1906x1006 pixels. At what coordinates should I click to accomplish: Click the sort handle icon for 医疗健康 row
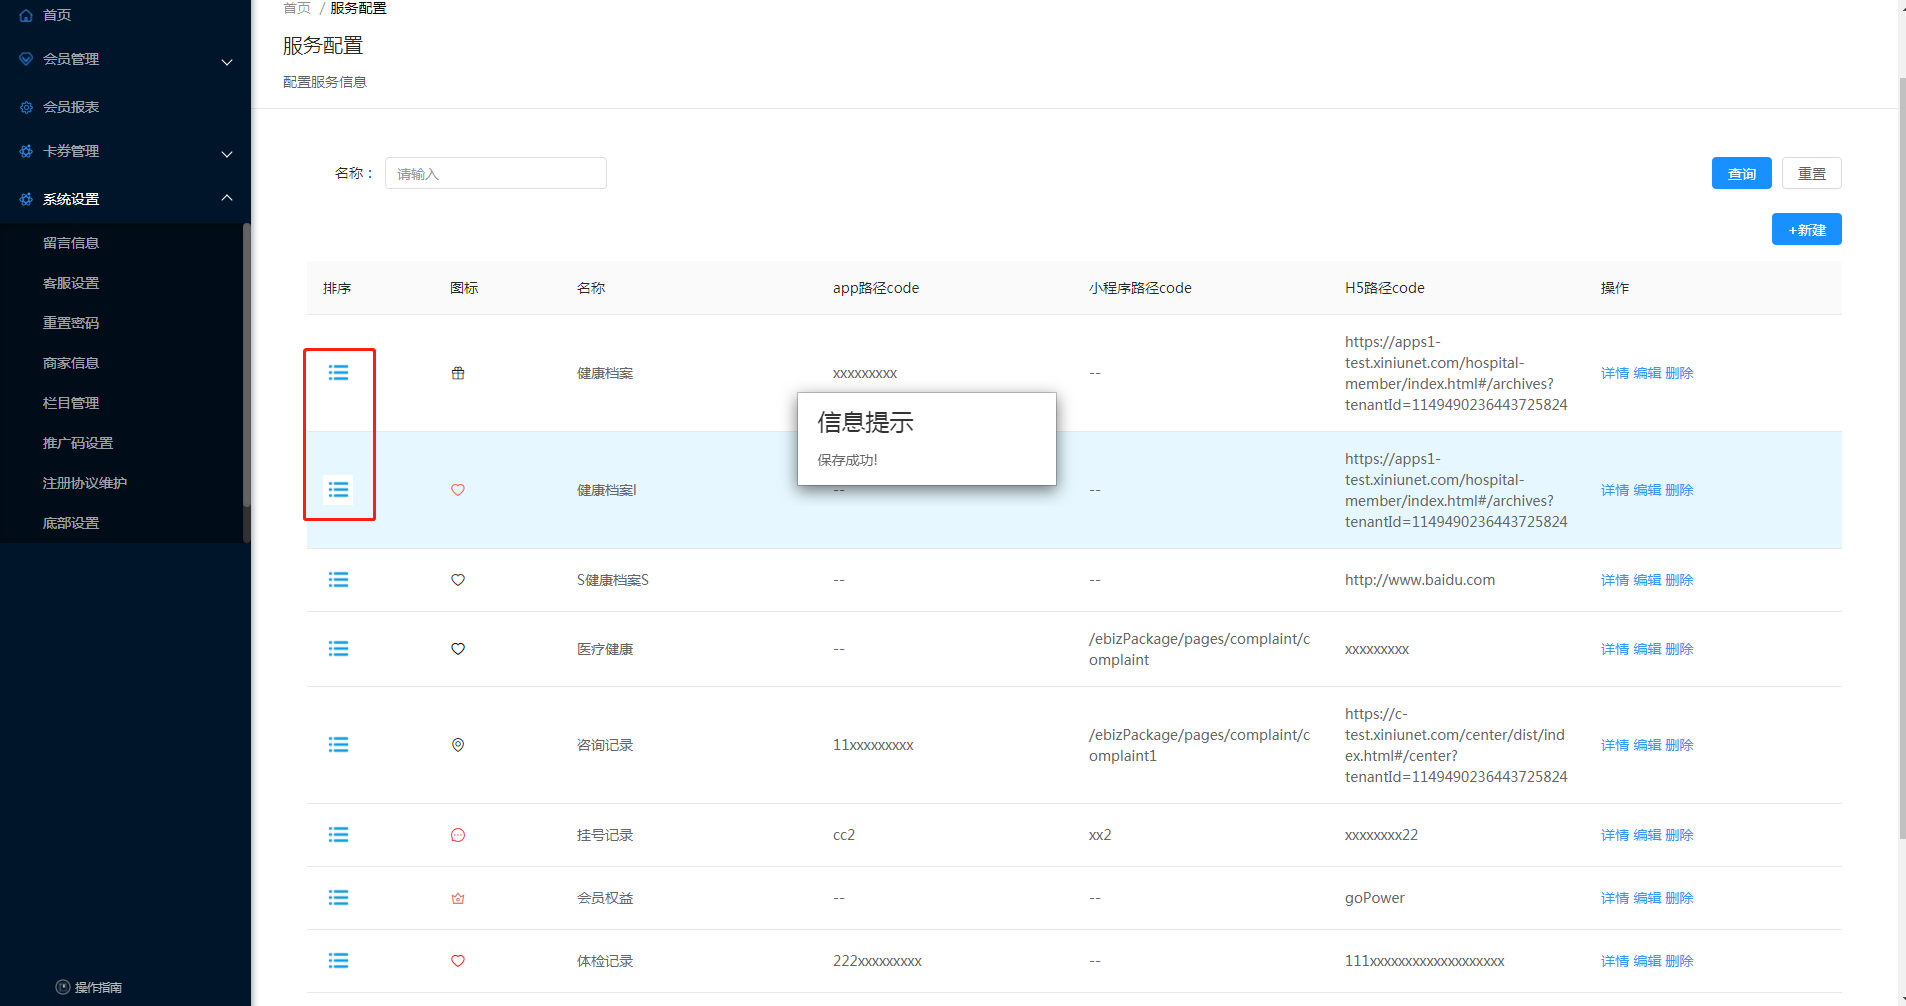(x=338, y=649)
